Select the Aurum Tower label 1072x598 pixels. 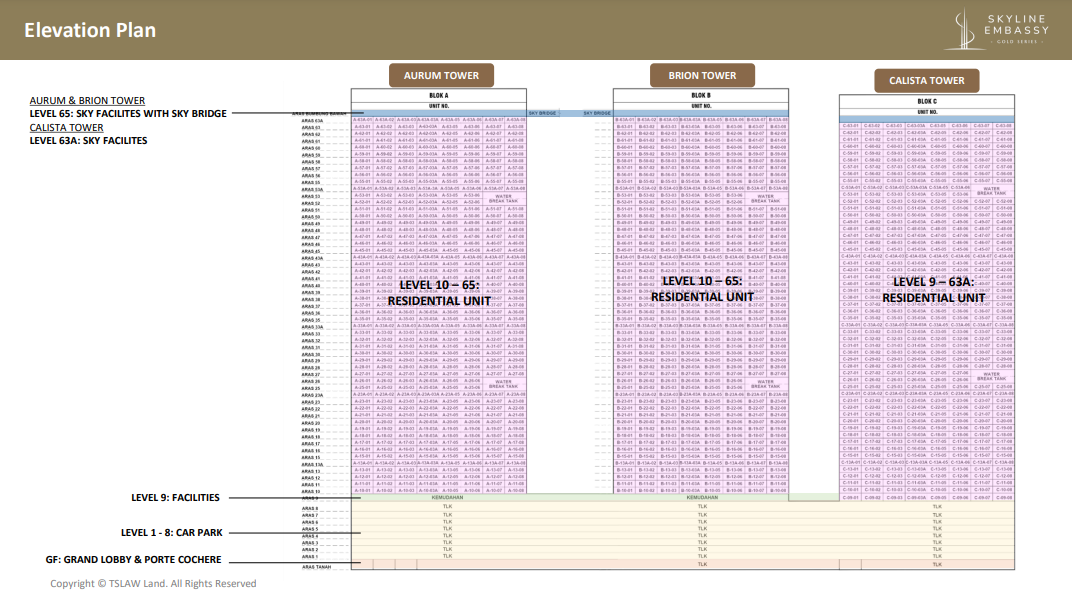(x=440, y=75)
